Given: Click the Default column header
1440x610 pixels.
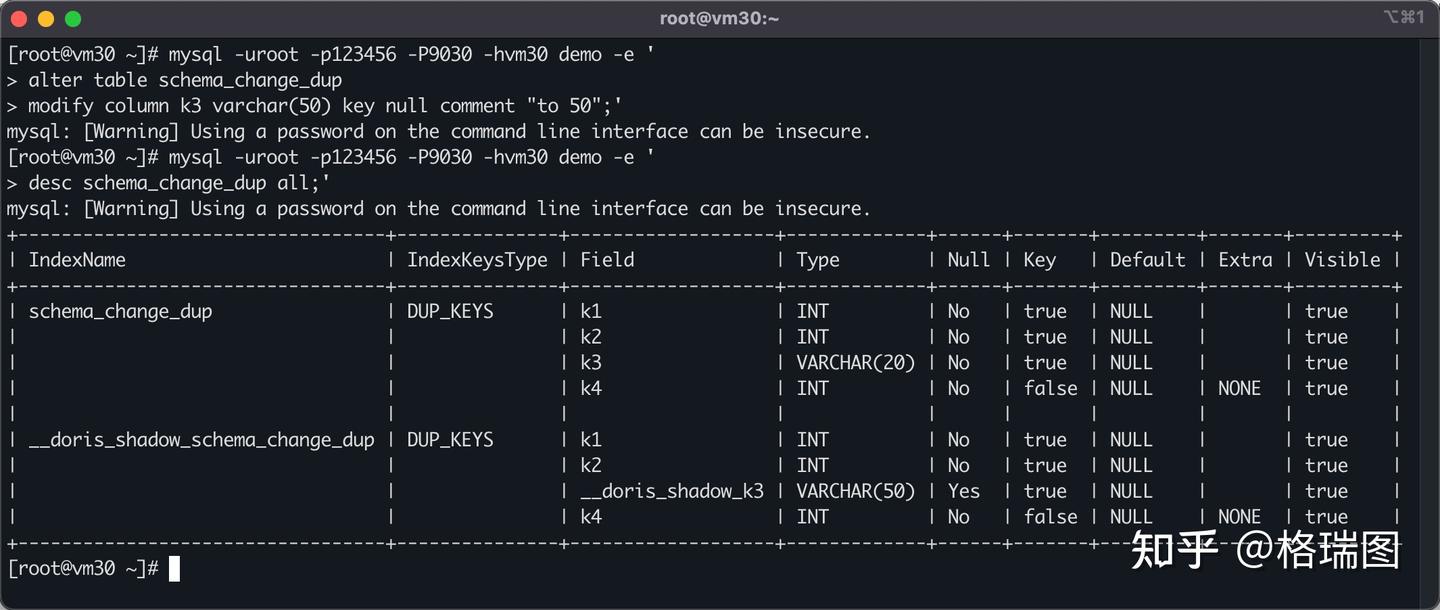Looking at the screenshot, I should 1147,260.
